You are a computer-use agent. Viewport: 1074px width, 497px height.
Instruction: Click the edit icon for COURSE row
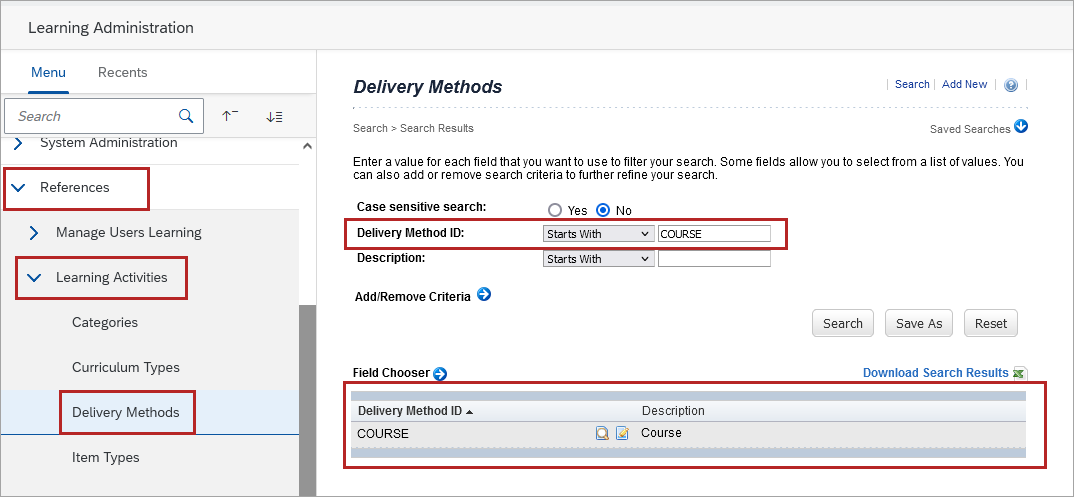pos(622,433)
